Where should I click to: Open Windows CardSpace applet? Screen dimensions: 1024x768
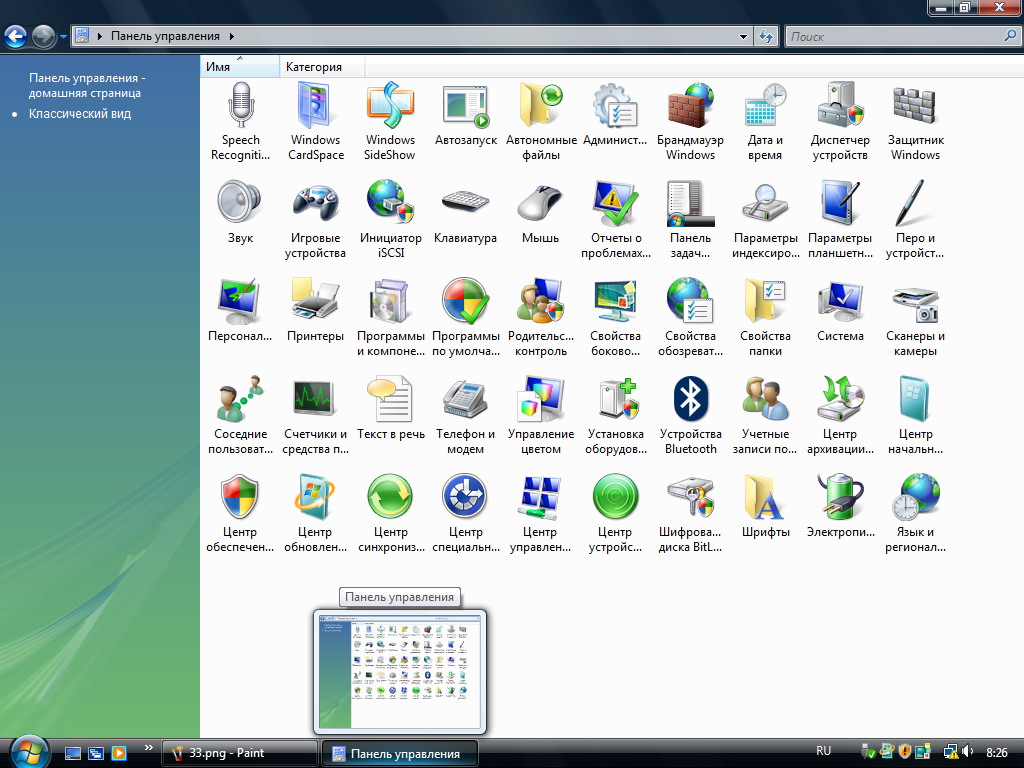coord(315,106)
